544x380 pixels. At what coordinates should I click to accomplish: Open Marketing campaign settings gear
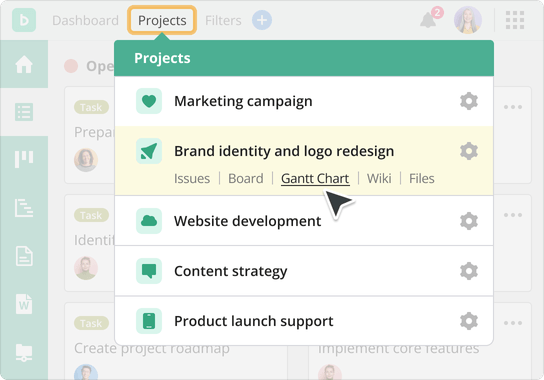[x=469, y=101]
